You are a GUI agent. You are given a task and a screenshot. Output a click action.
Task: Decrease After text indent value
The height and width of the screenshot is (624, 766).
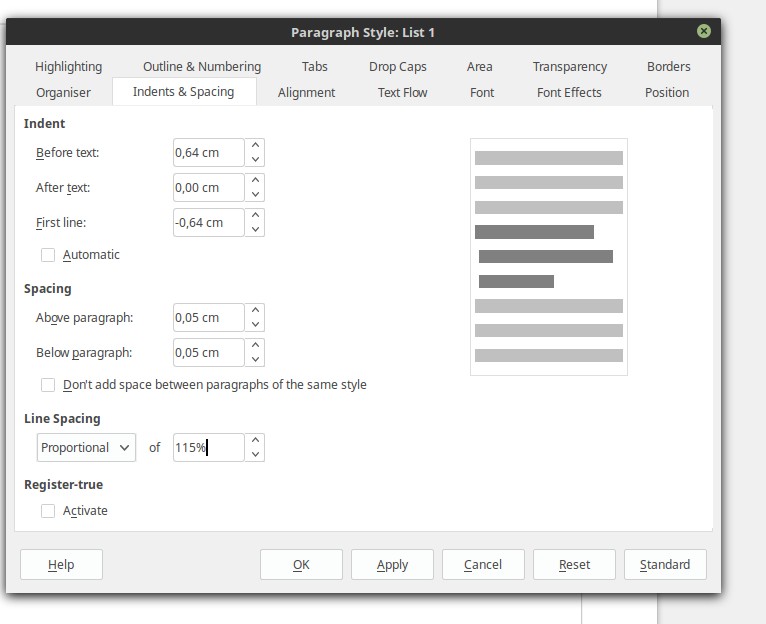pyautogui.click(x=255, y=194)
